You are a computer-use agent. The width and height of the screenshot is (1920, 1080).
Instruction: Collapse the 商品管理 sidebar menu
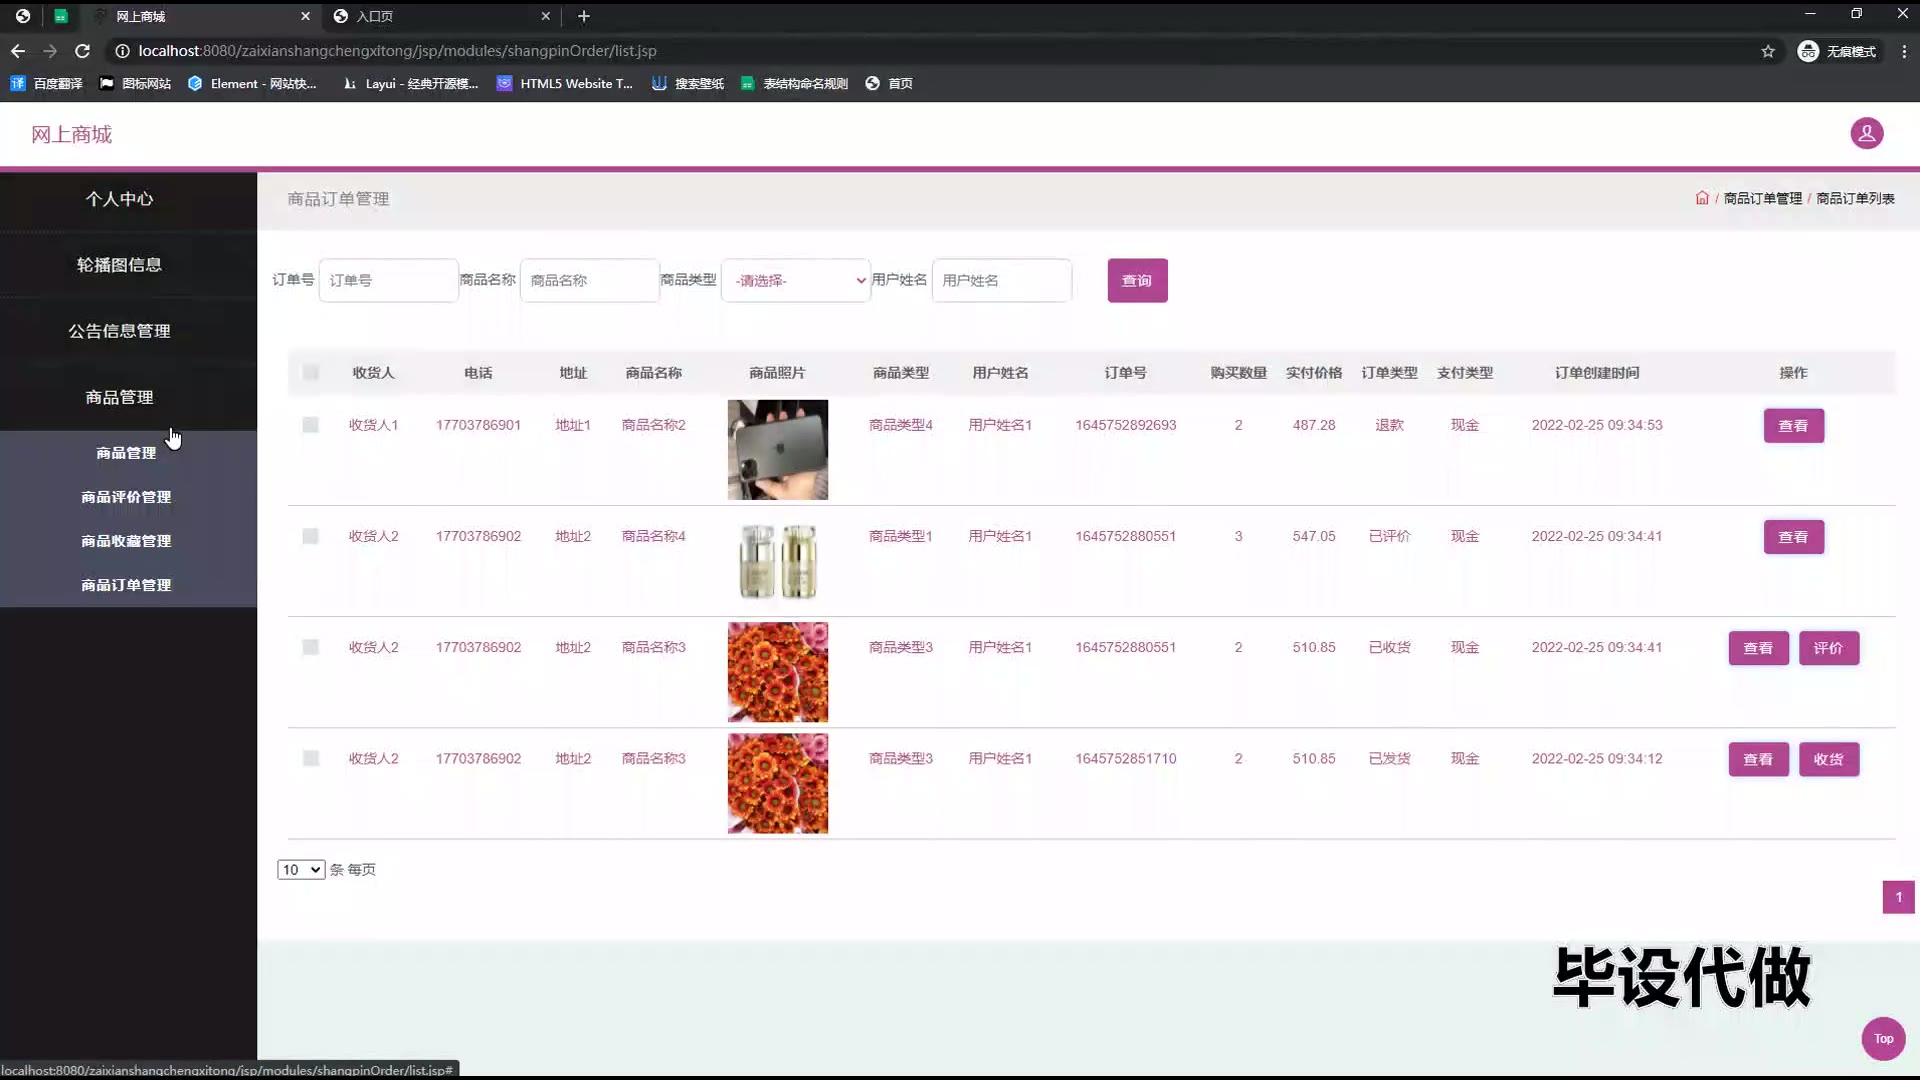click(119, 397)
